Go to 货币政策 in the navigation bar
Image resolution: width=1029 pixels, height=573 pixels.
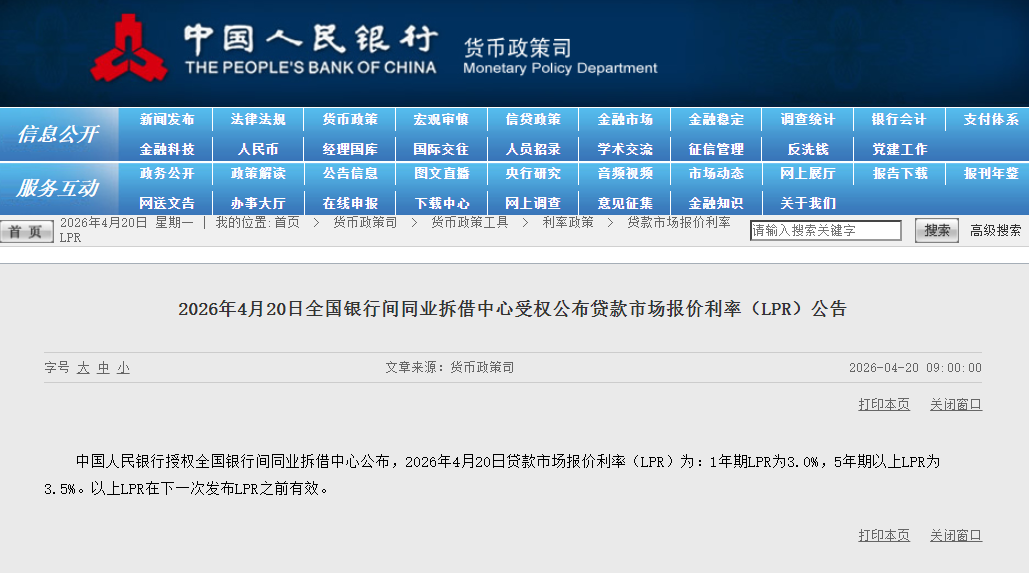(x=350, y=119)
